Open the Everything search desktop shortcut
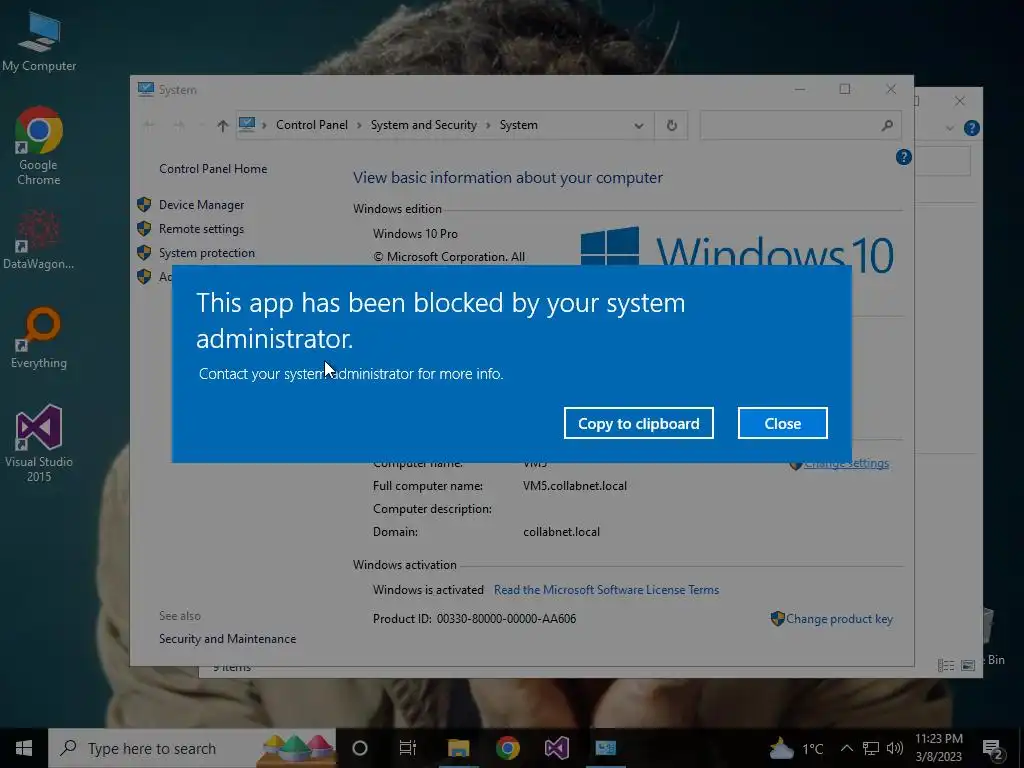Image resolution: width=1024 pixels, height=768 pixels. (39, 338)
